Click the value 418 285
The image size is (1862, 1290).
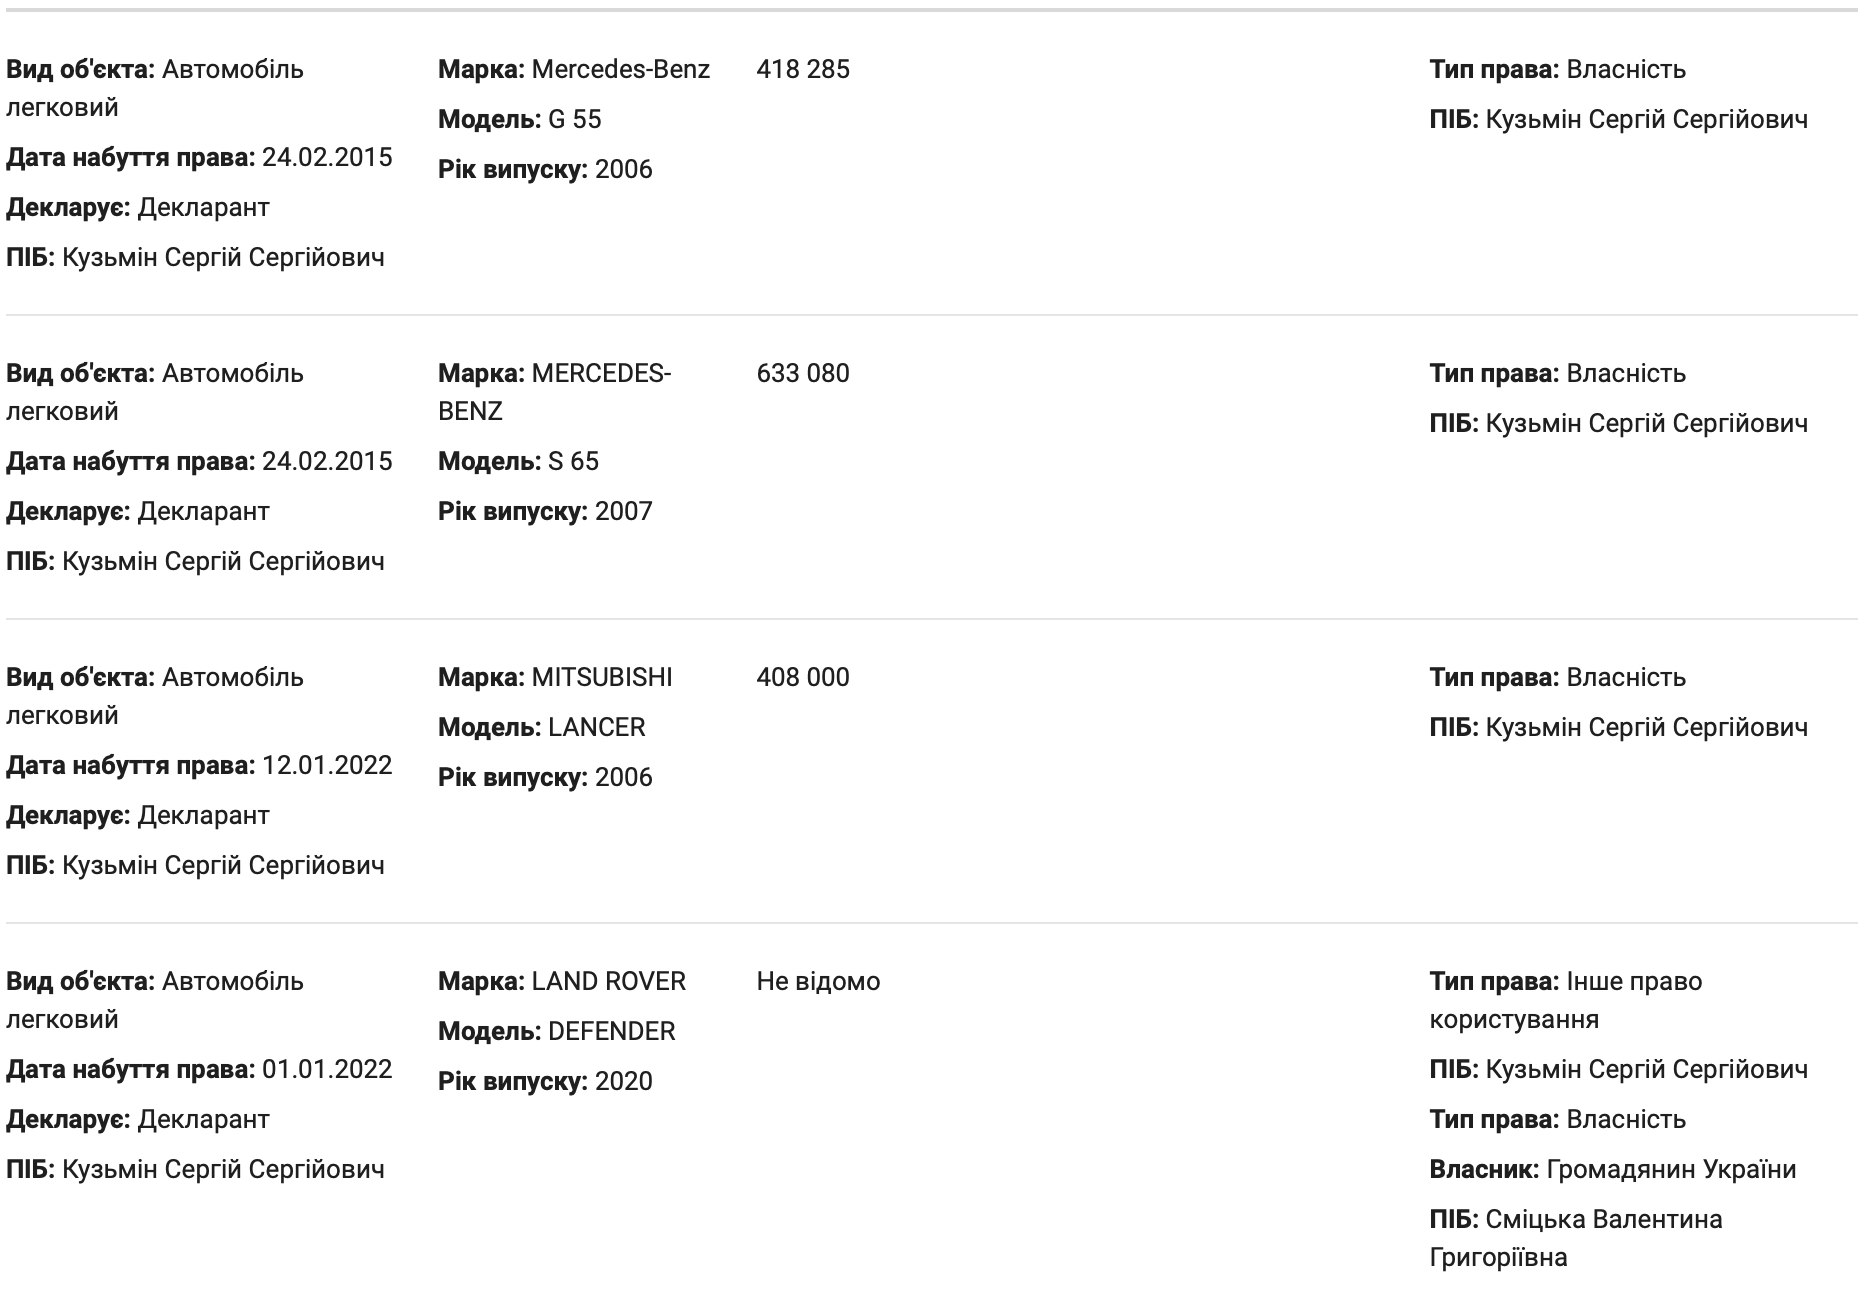click(803, 69)
